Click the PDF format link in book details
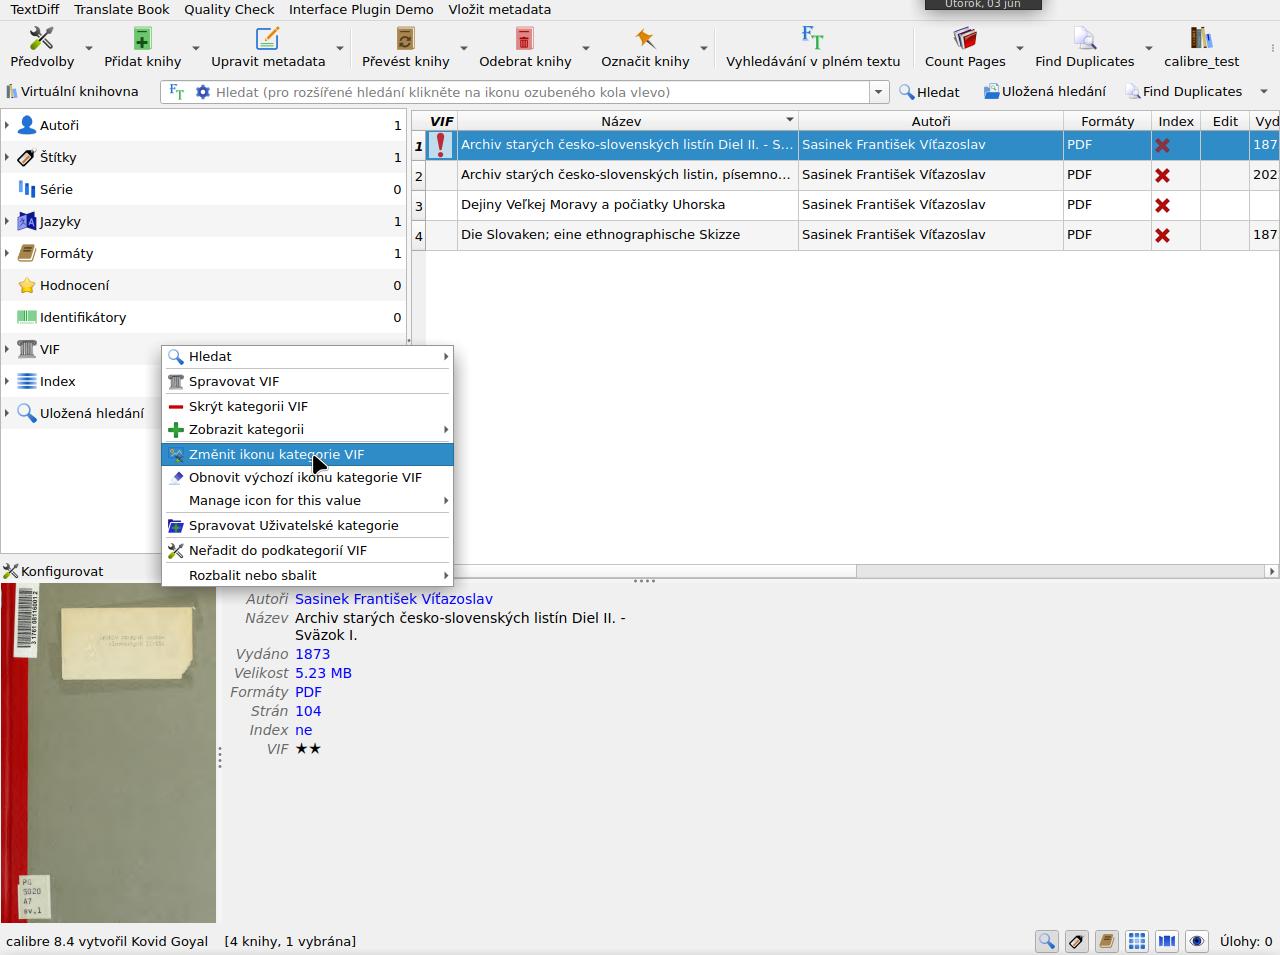The height and width of the screenshot is (955, 1280). click(308, 692)
